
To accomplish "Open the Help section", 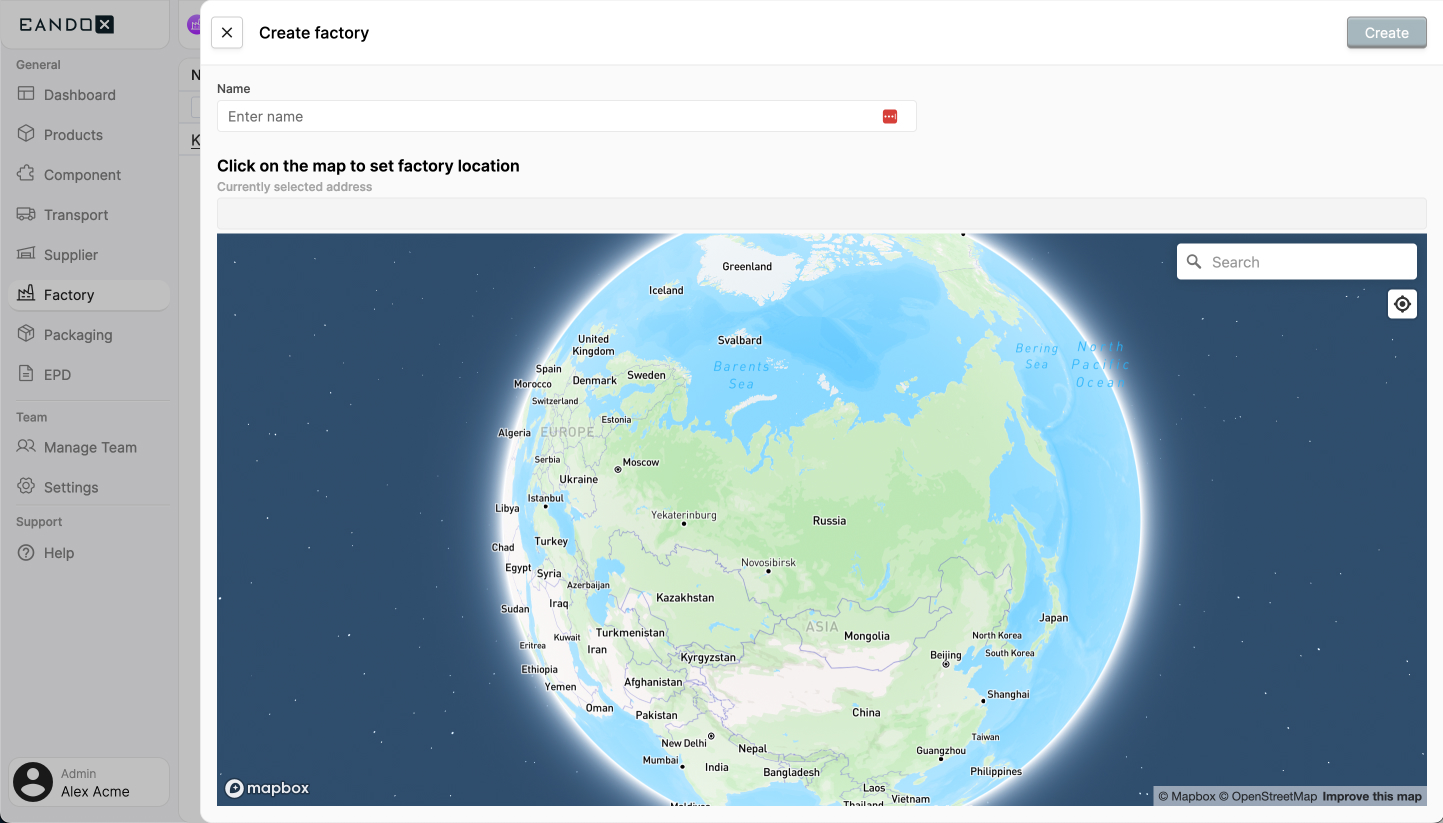I will (58, 553).
